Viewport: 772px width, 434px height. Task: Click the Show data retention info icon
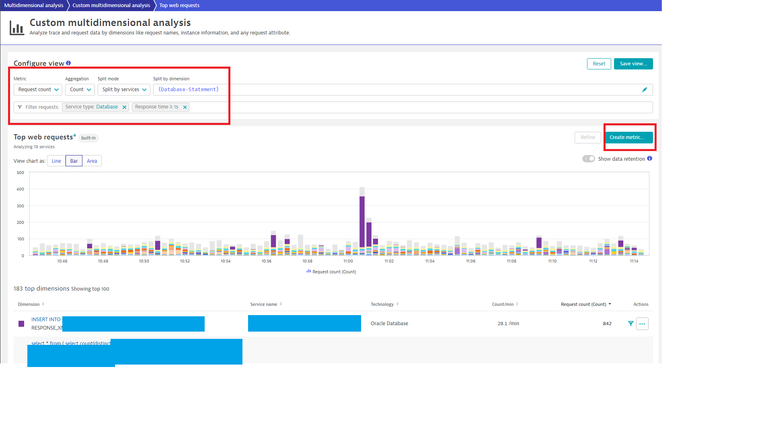click(x=650, y=158)
